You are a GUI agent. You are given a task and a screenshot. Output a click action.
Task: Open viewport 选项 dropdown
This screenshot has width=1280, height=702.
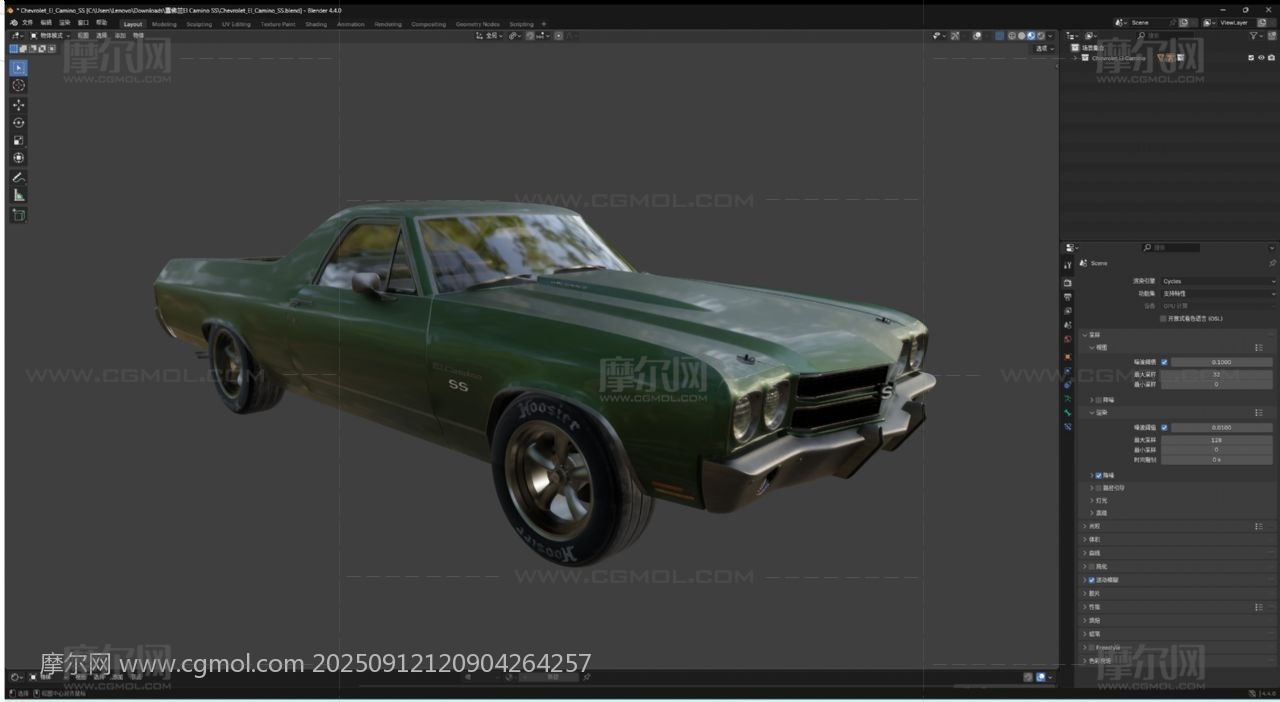pos(1044,49)
